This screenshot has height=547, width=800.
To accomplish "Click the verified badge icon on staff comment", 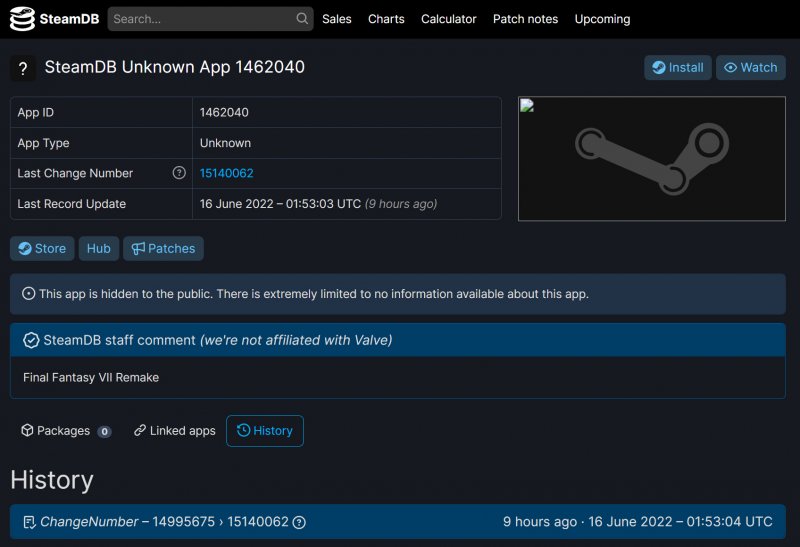I will coord(31,340).
